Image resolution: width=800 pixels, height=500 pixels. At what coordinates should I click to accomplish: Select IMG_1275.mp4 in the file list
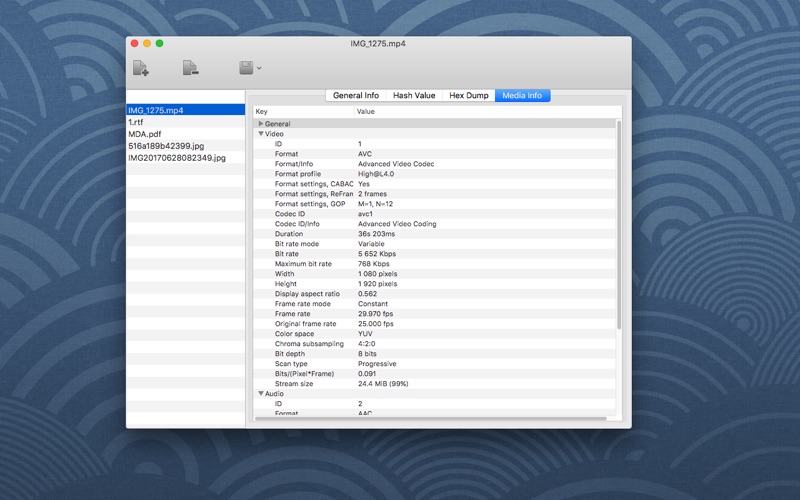pos(185,110)
